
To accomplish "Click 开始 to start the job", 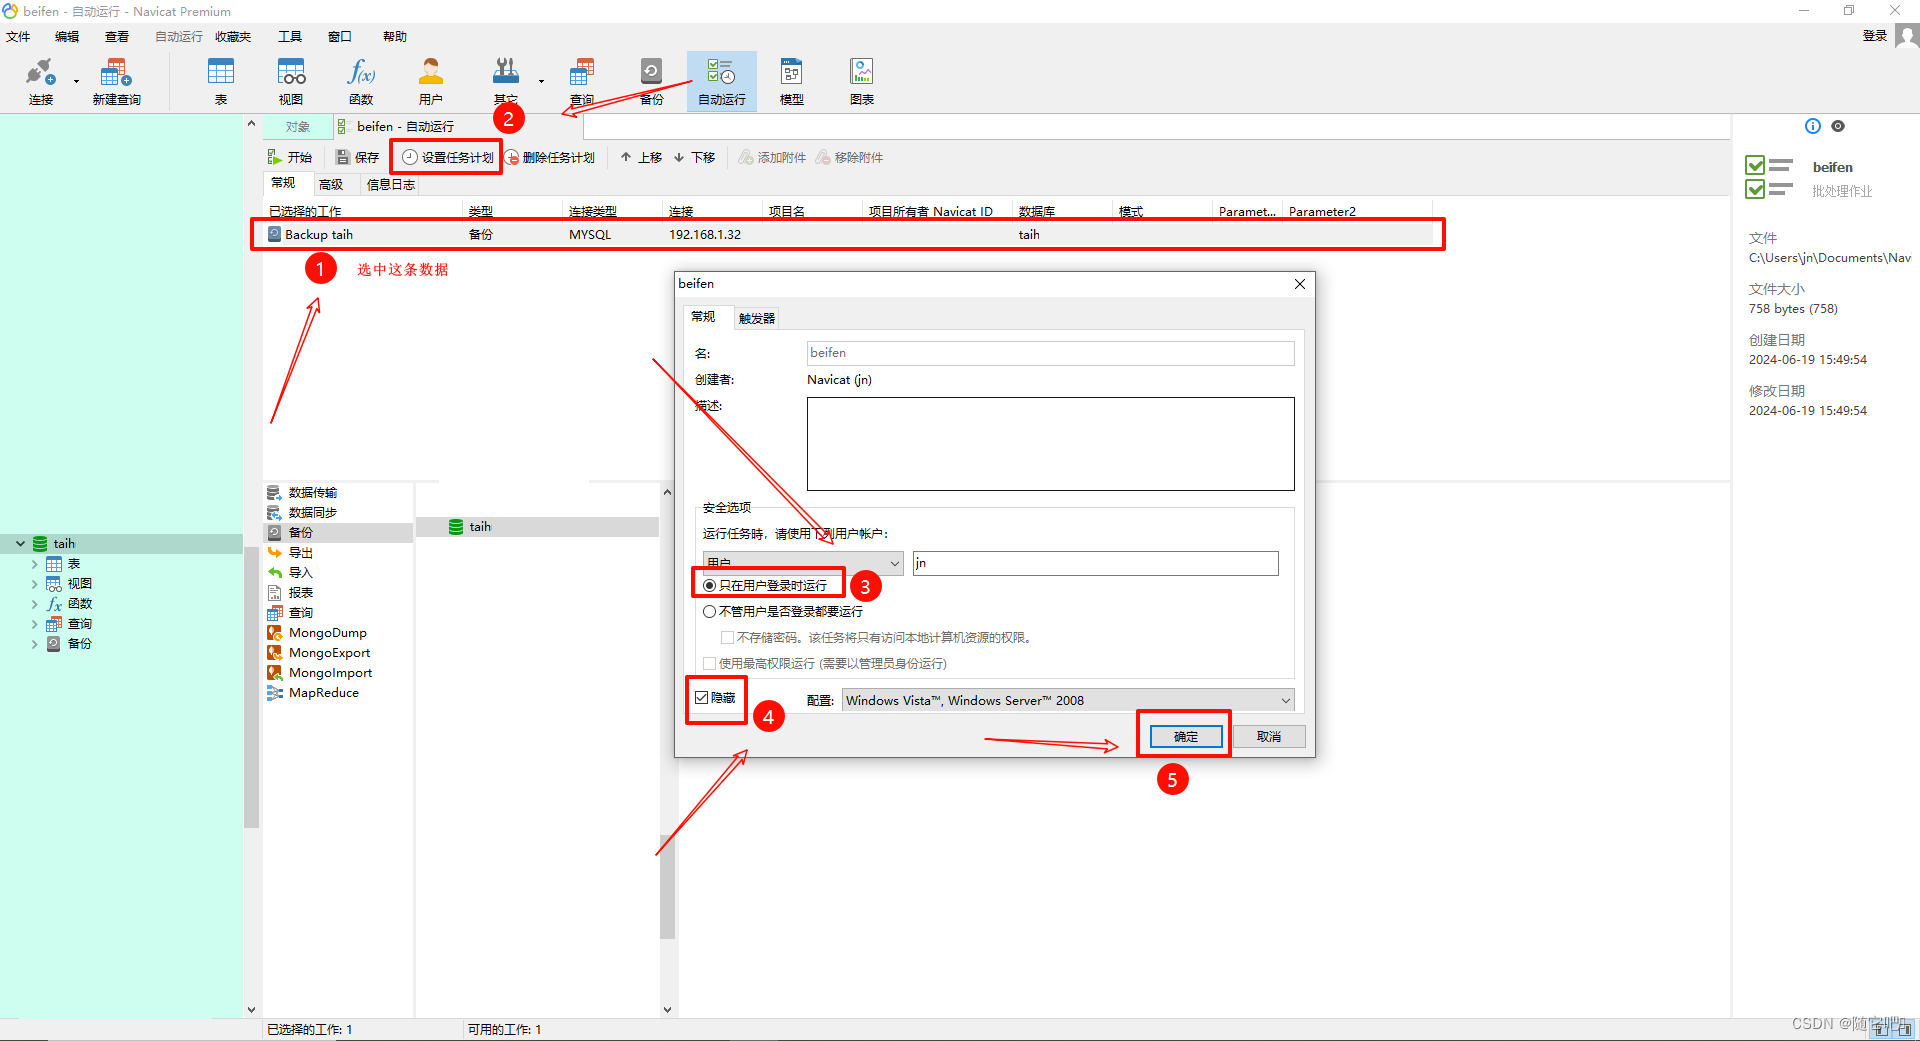I will (289, 157).
